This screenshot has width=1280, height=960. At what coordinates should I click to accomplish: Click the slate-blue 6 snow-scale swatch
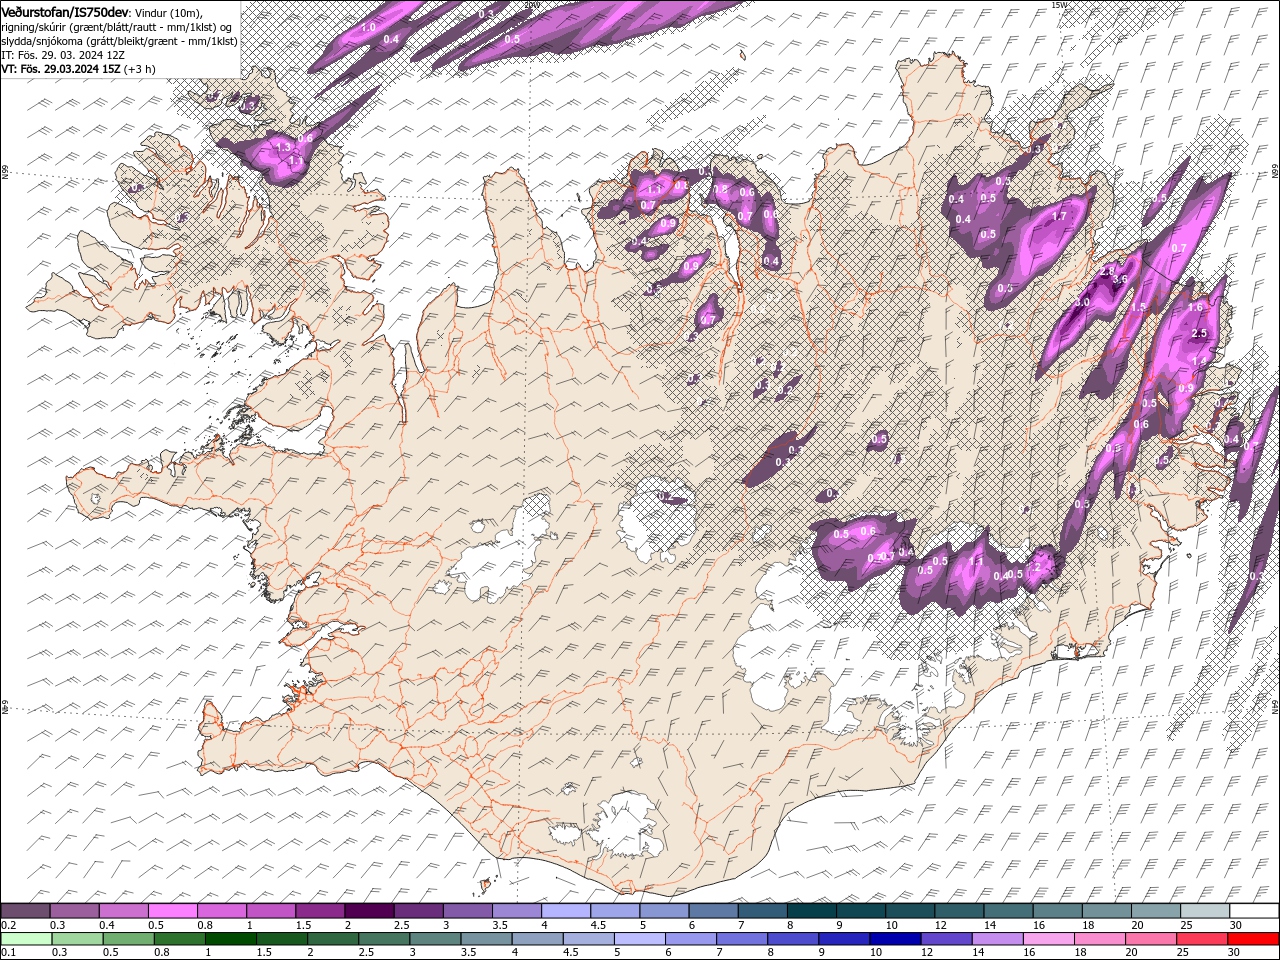click(712, 911)
